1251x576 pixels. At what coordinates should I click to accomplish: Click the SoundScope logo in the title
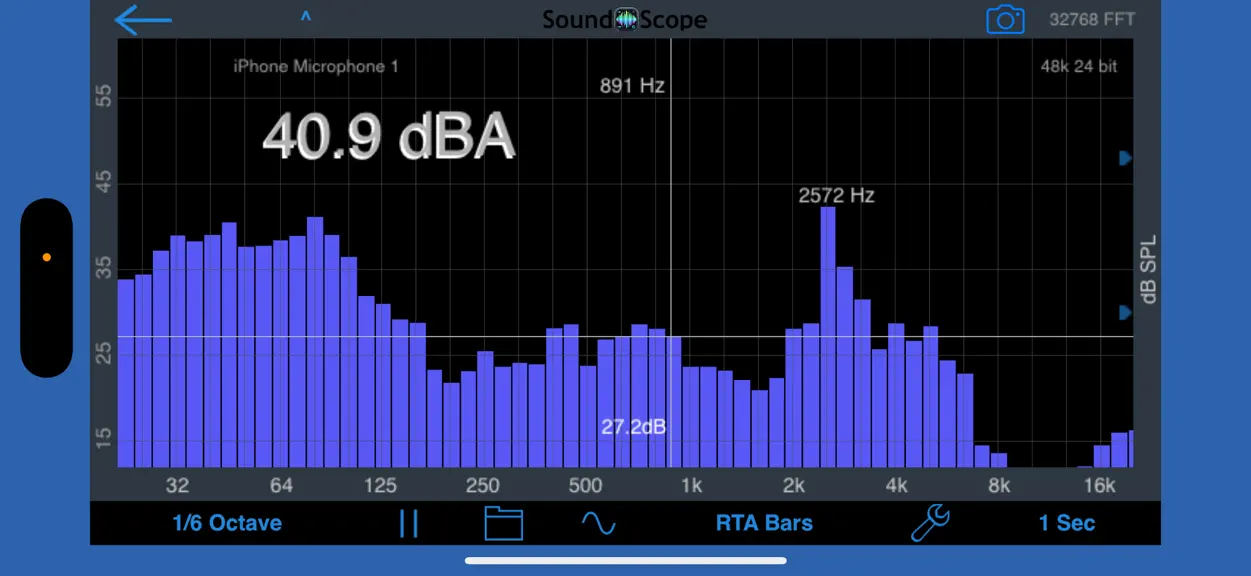[625, 19]
